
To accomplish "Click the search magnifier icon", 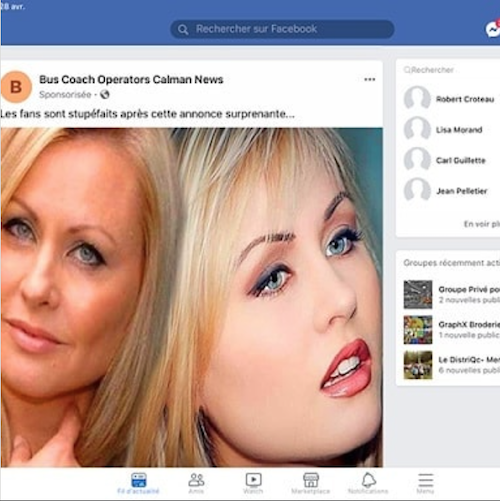I will pyautogui.click(x=183, y=29).
